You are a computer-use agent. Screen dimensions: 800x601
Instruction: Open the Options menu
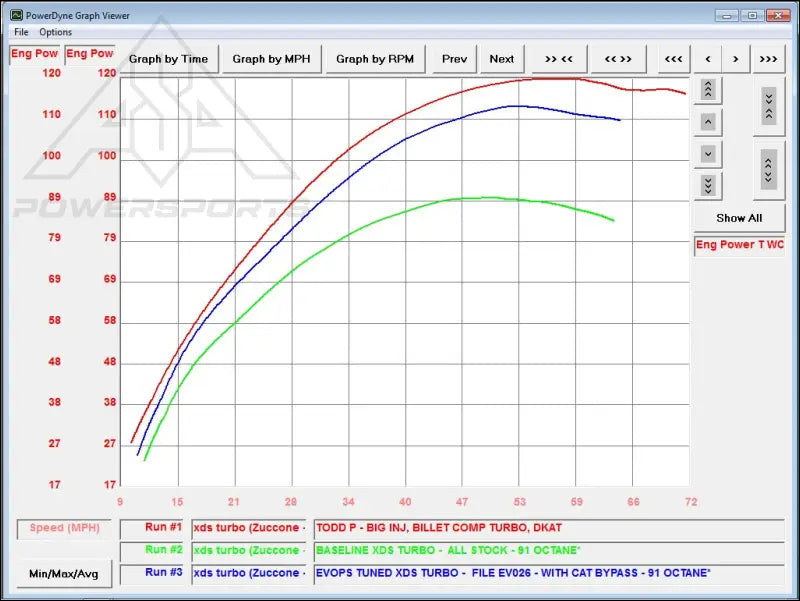55,31
